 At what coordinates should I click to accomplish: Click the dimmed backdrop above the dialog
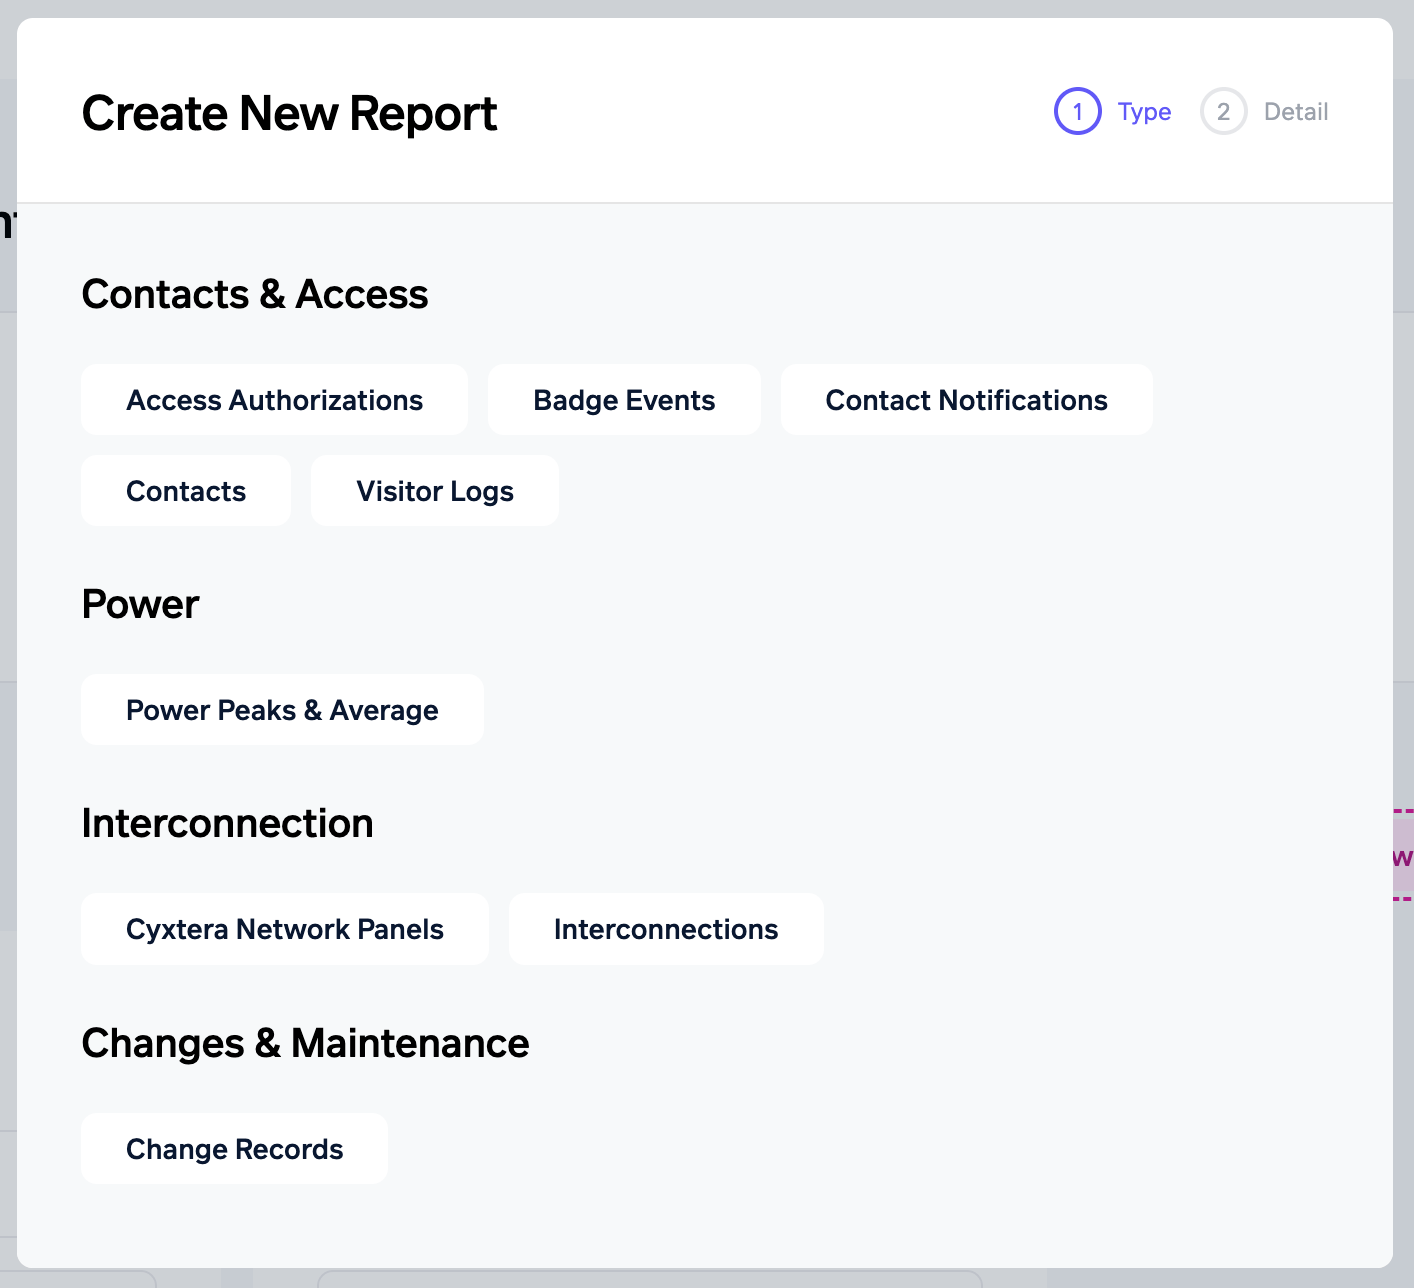[700, 8]
